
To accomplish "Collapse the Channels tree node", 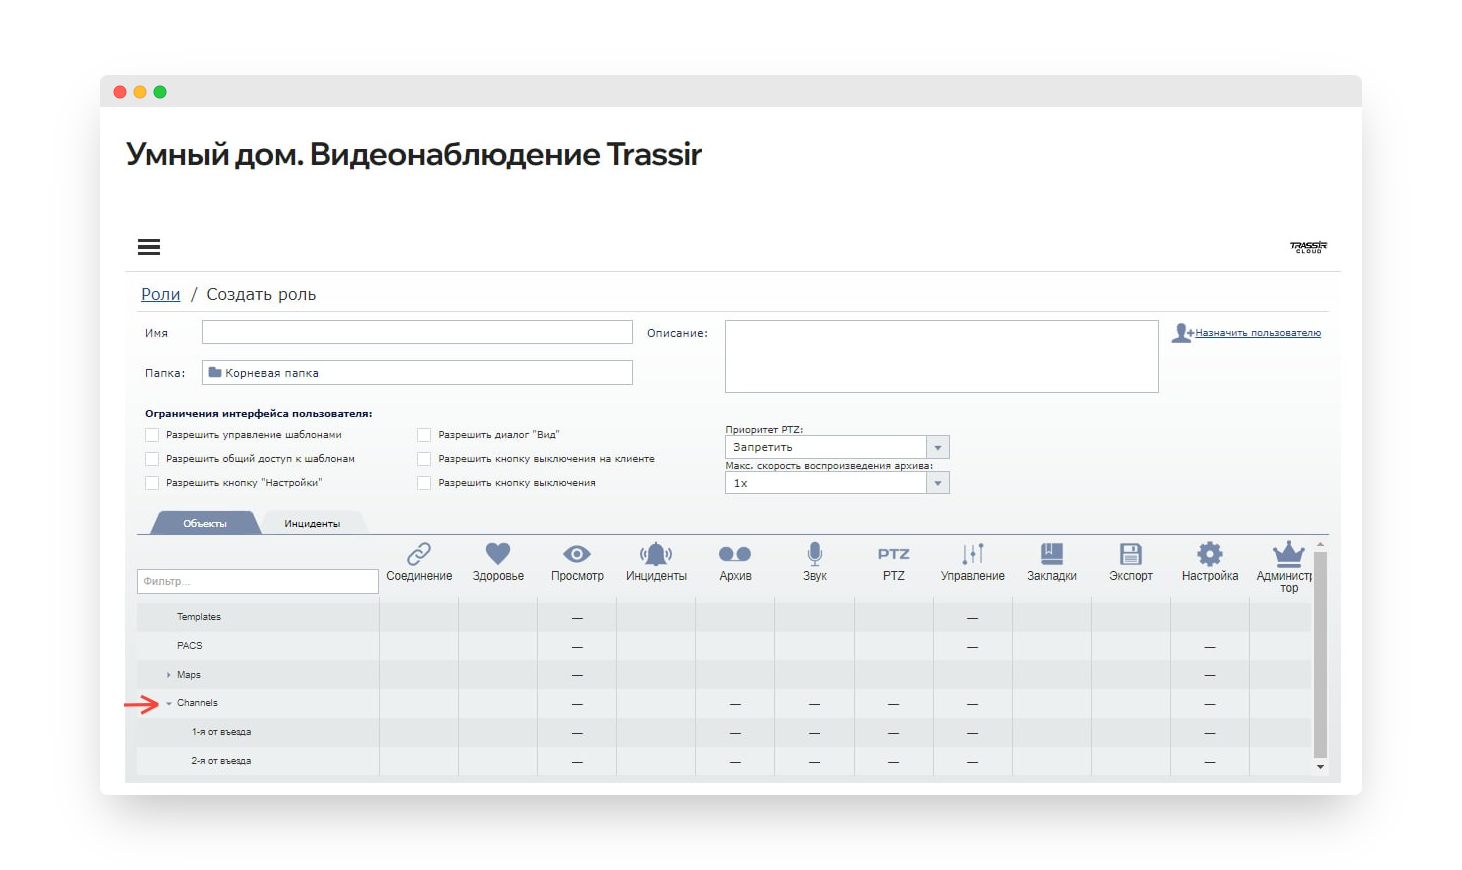I will coord(169,704).
